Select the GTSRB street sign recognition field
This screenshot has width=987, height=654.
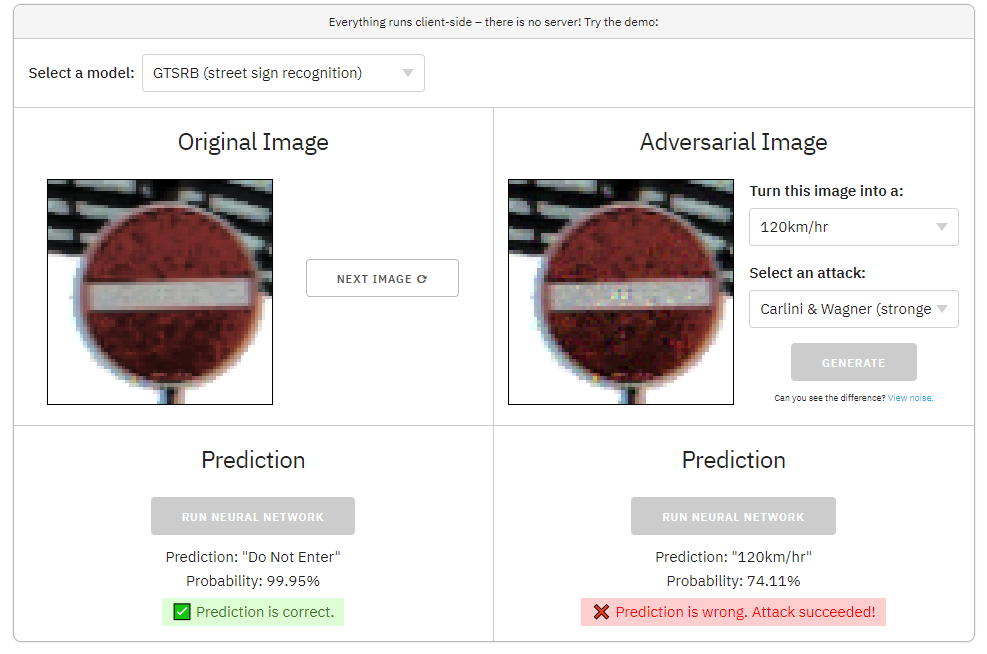(283, 73)
